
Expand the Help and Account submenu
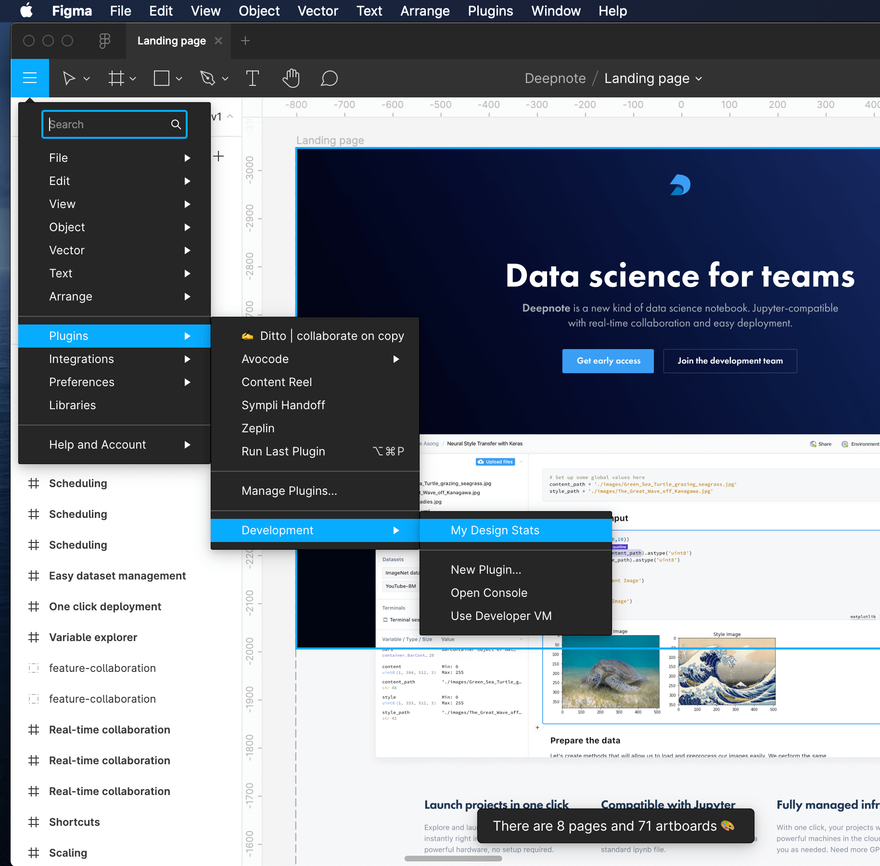click(x=114, y=445)
